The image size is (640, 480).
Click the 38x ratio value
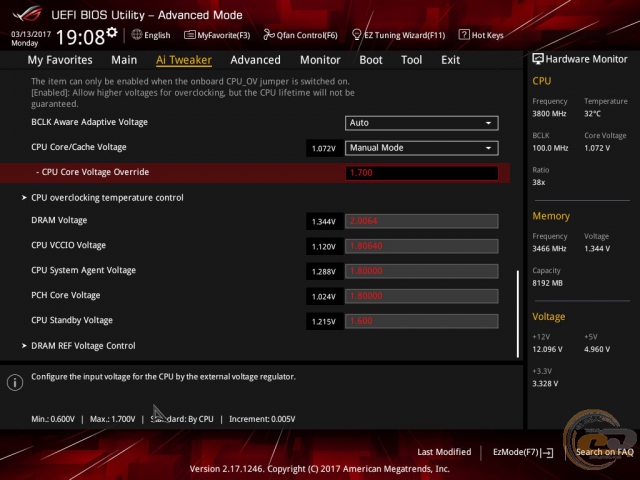point(538,182)
